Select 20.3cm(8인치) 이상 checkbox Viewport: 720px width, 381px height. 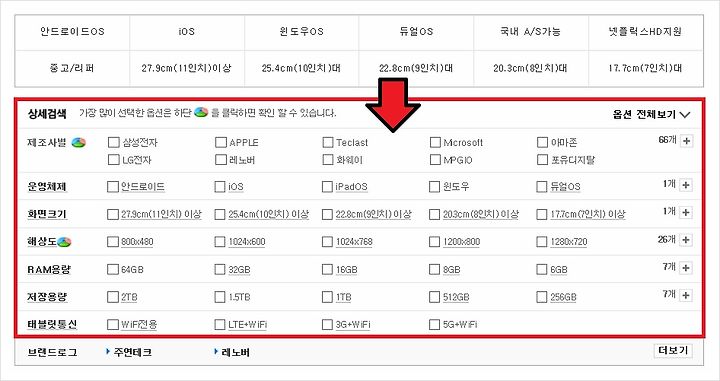[x=434, y=214]
